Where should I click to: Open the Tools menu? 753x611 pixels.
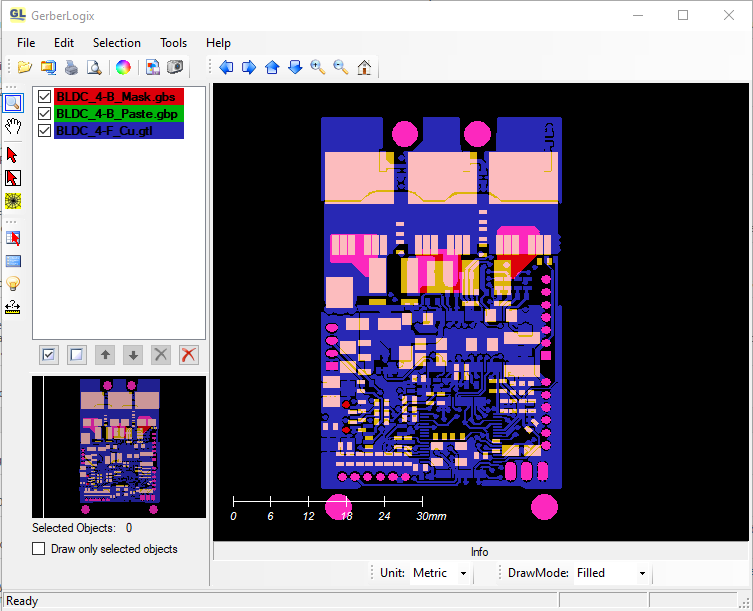(173, 43)
